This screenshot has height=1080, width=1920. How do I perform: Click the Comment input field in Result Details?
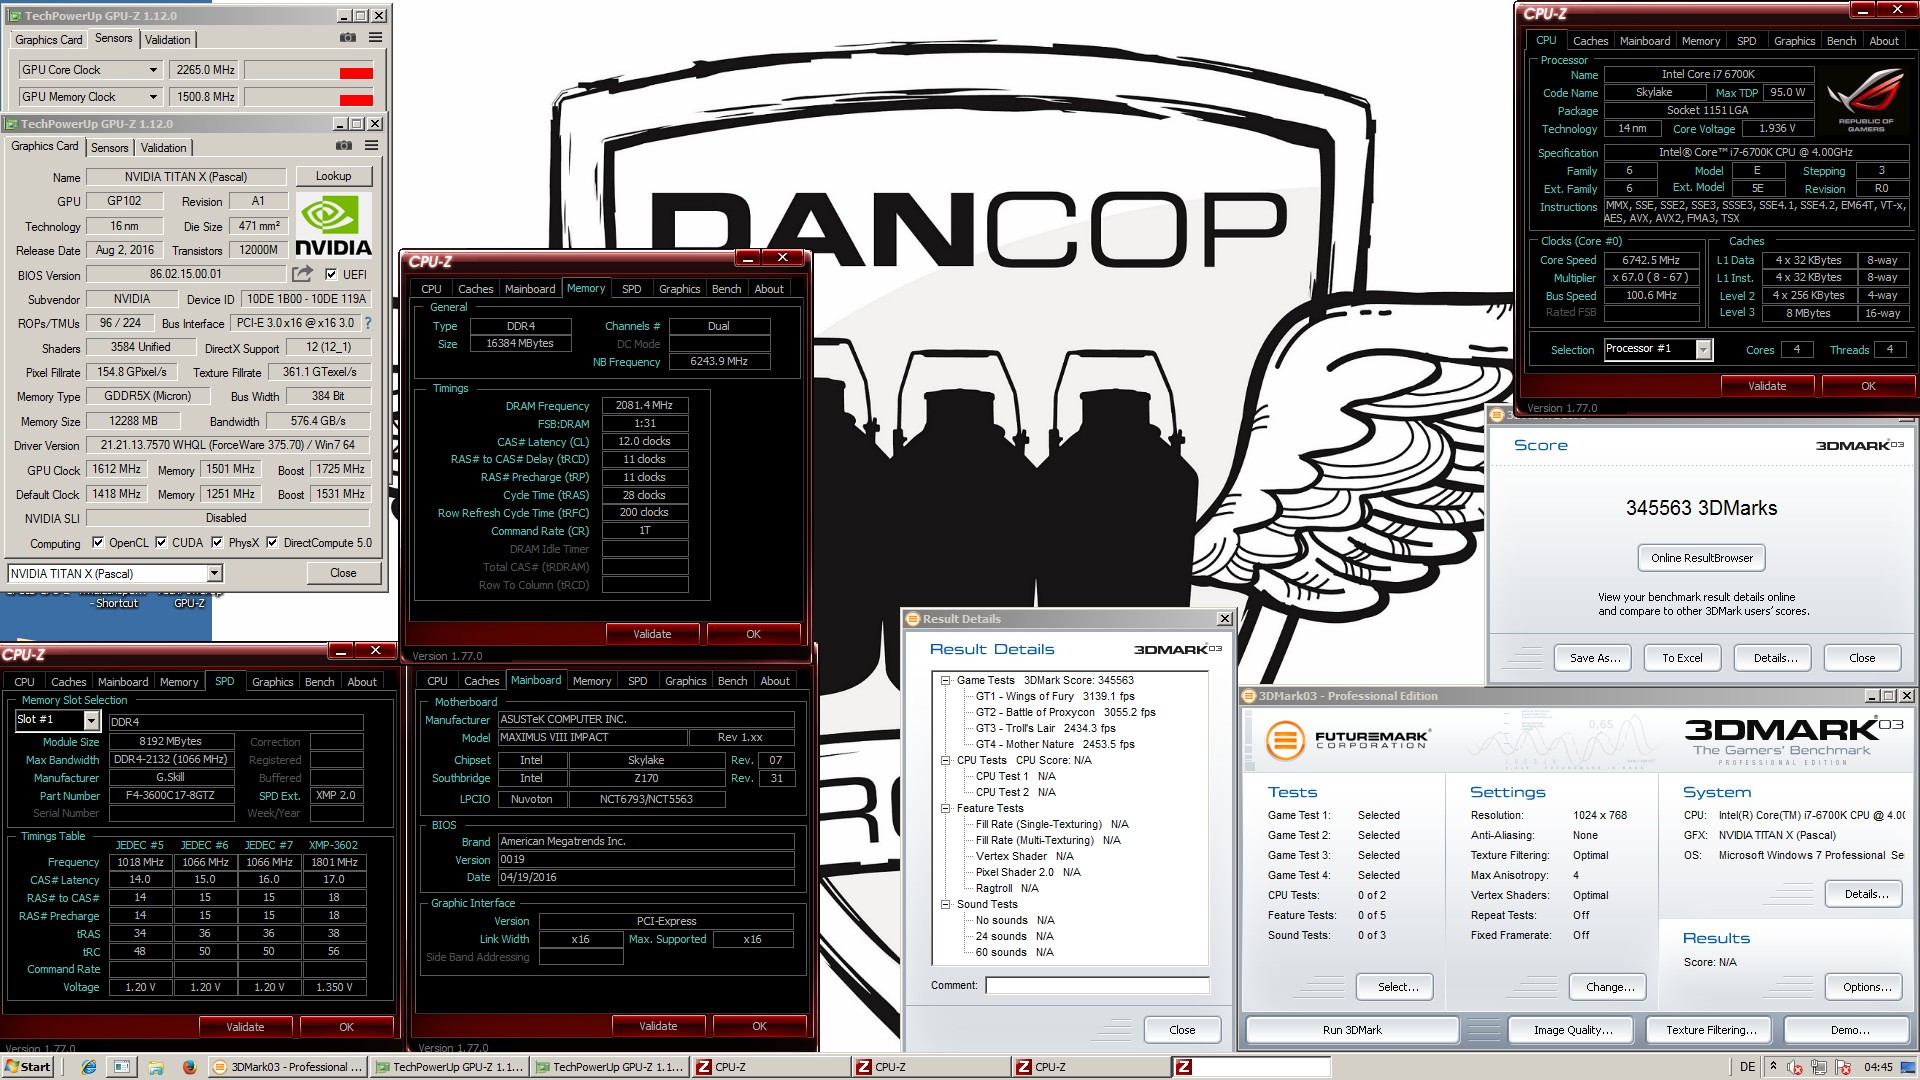(x=1097, y=986)
